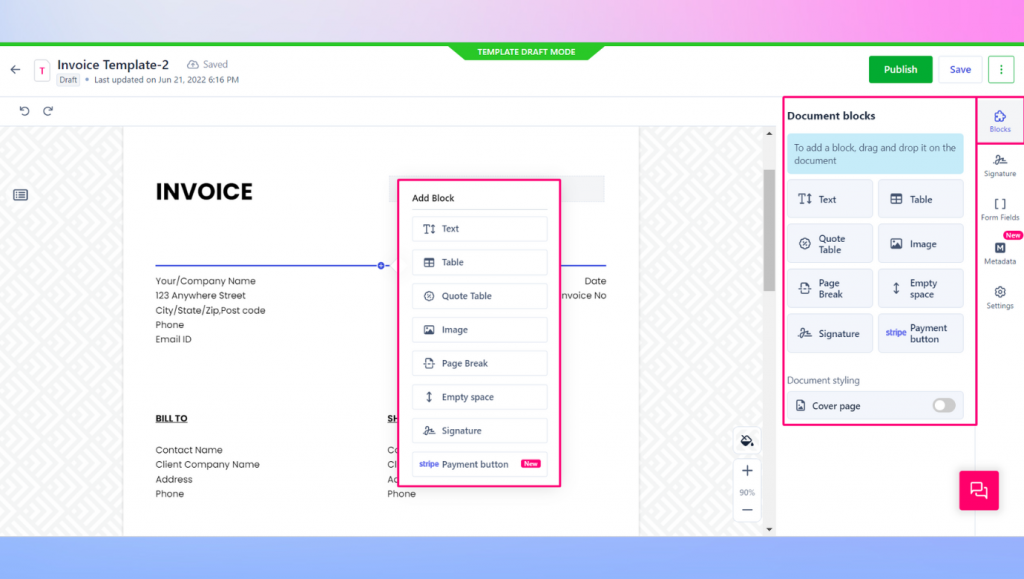Select Page Break in the Add Block popup

coord(479,362)
